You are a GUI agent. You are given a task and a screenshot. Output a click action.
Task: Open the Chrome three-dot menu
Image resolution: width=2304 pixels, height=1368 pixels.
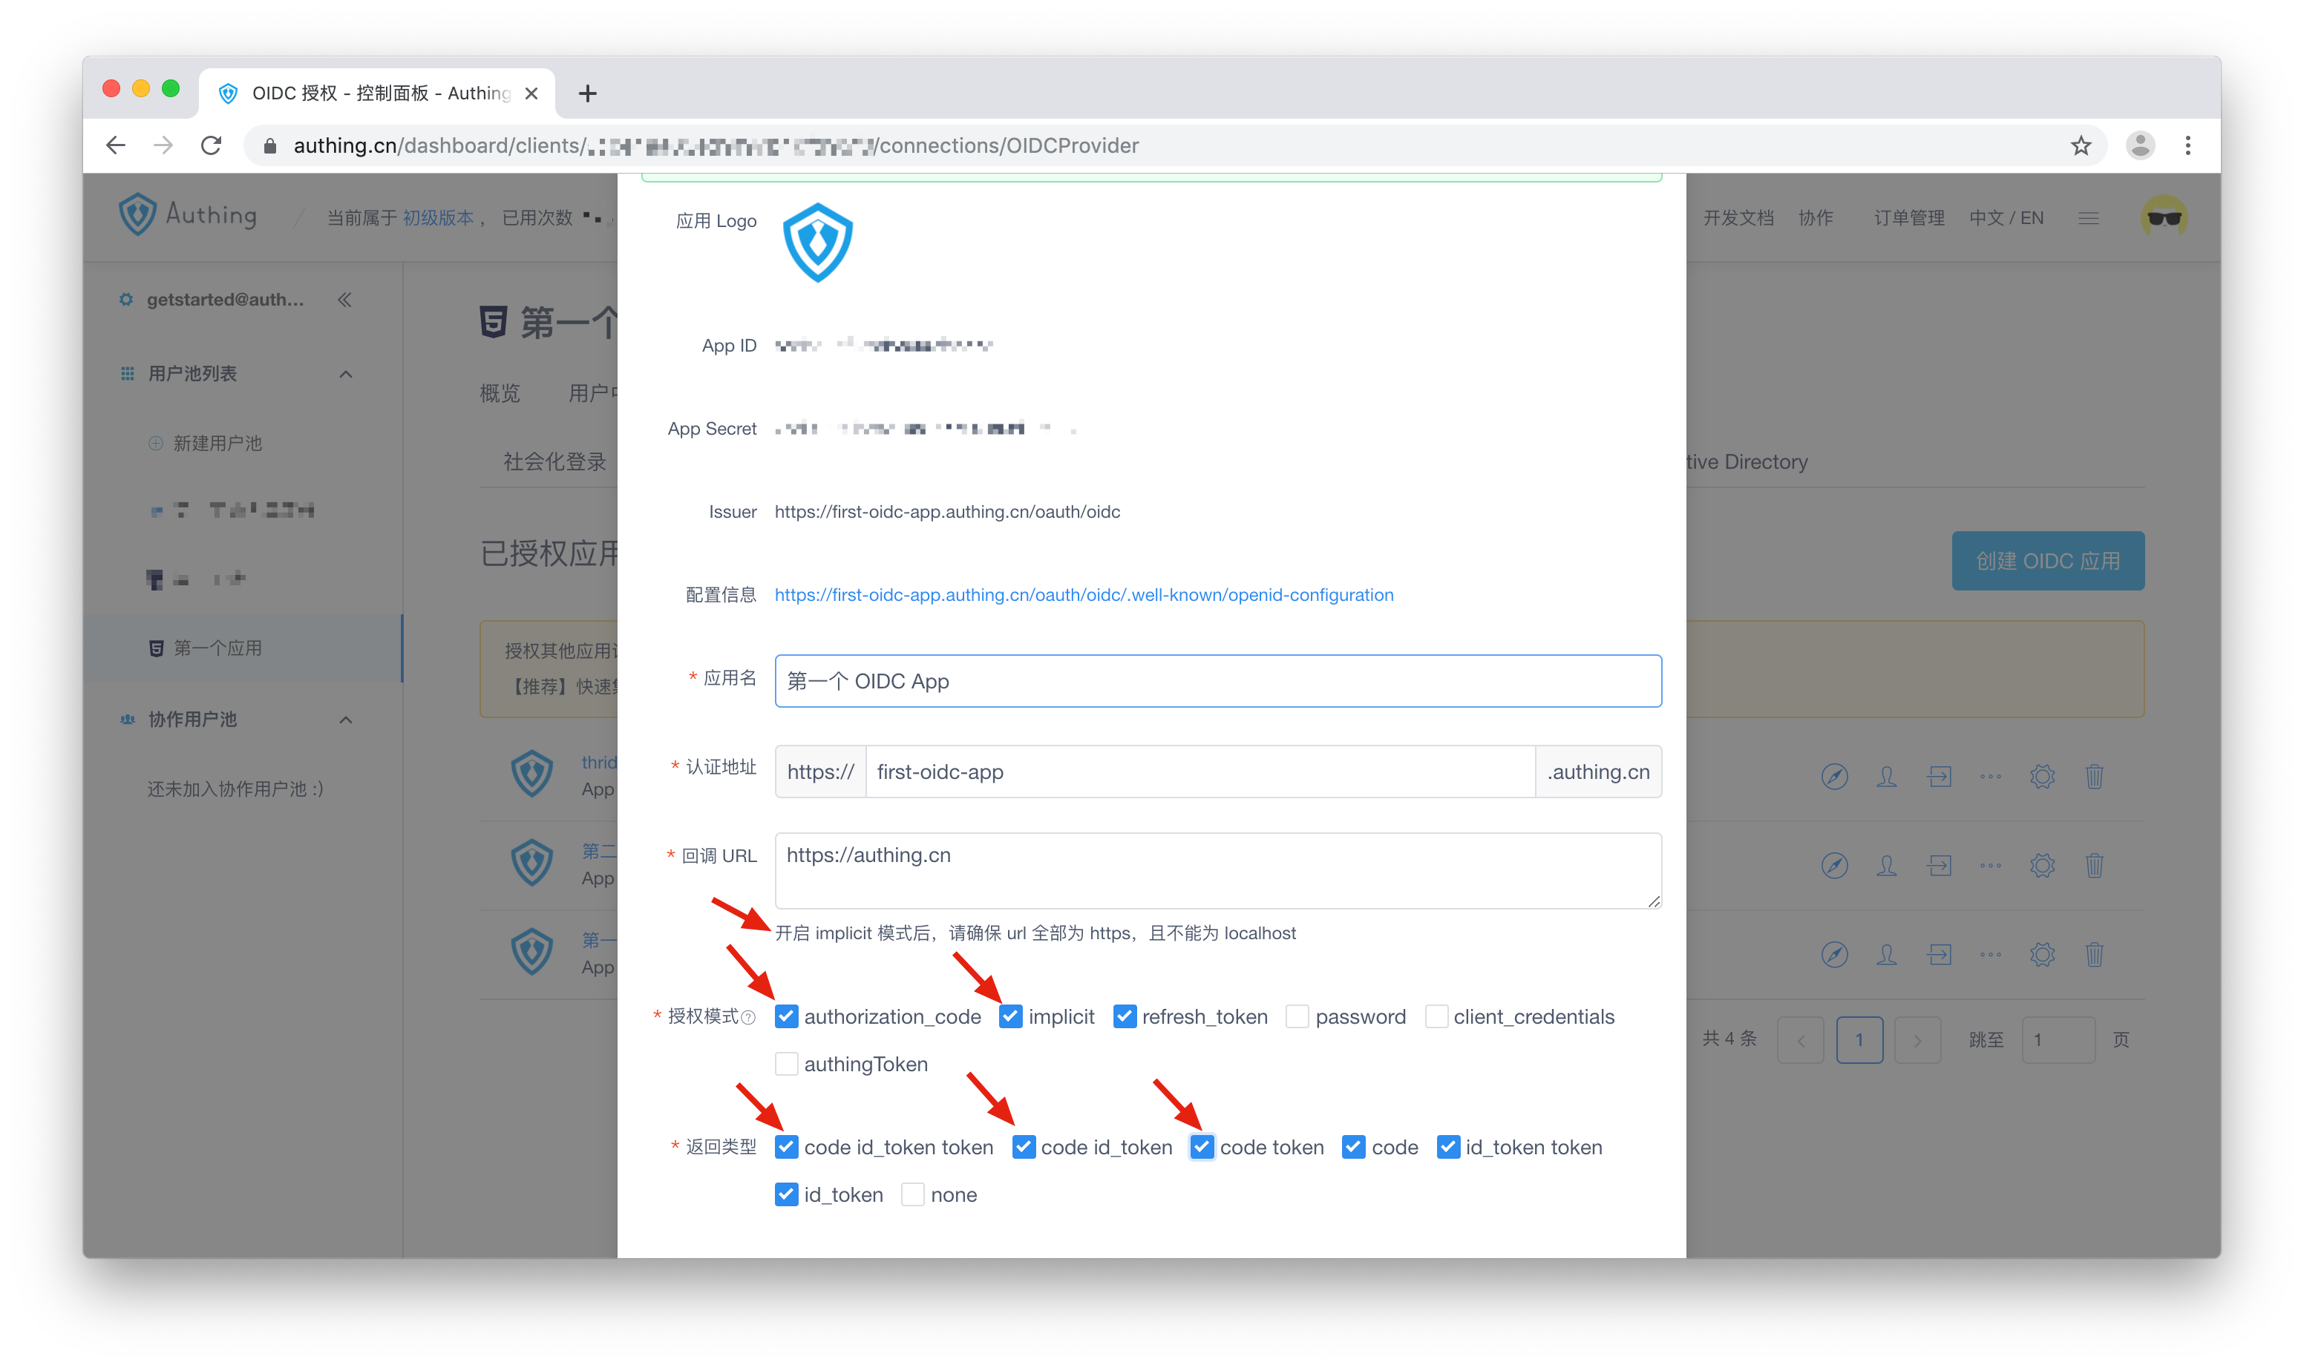pyautogui.click(x=2188, y=146)
